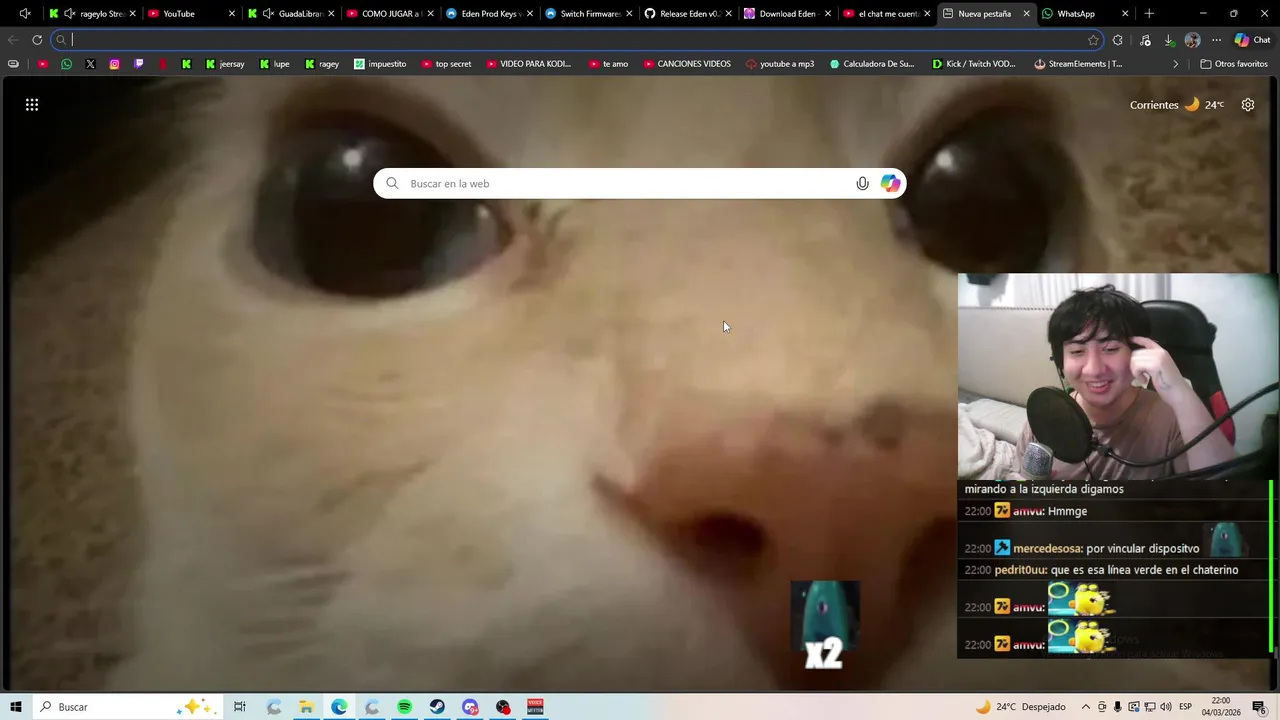Switch to the YouTube tab

(x=190, y=14)
